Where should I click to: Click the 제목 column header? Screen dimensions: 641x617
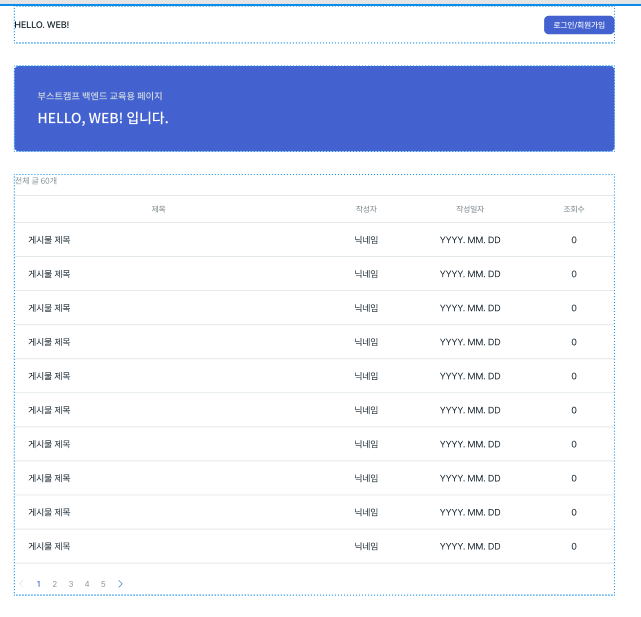pyautogui.click(x=158, y=209)
